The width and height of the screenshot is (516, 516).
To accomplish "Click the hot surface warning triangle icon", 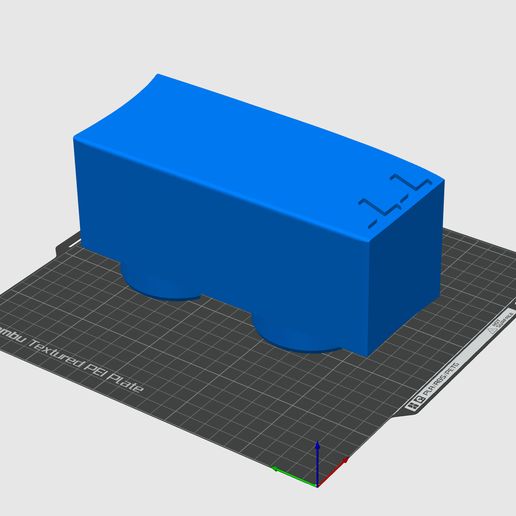I will tap(493, 330).
